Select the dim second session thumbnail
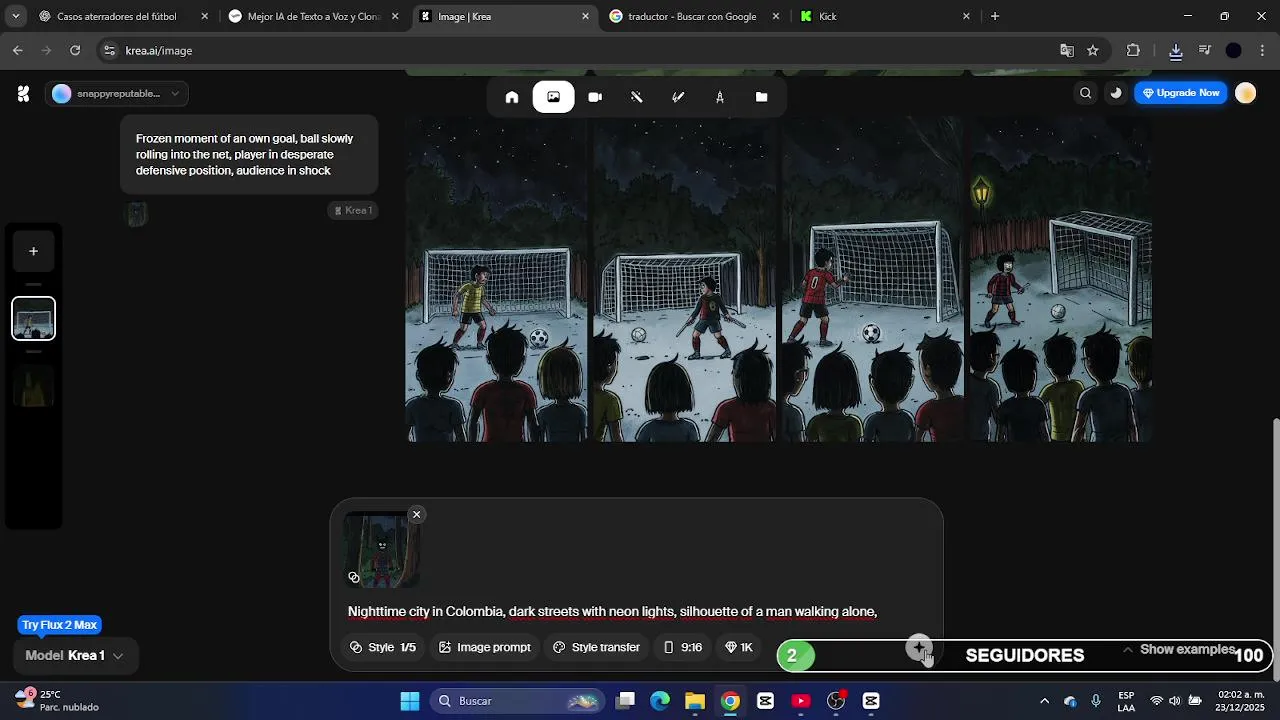This screenshot has height=720, width=1280. click(x=33, y=385)
